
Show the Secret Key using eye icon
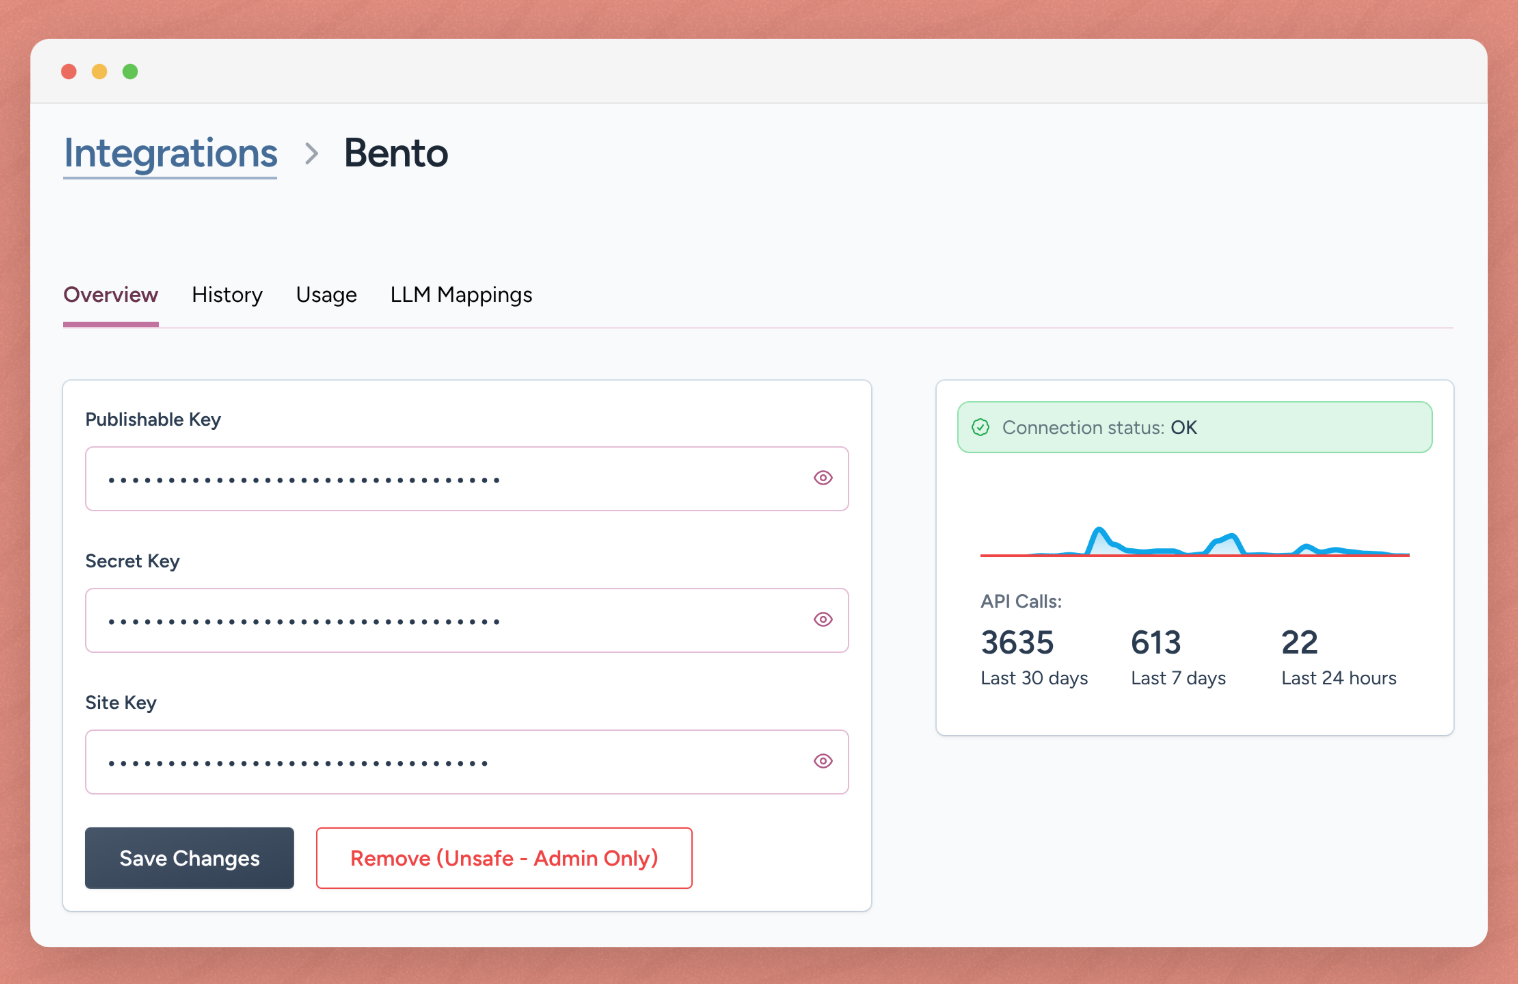(823, 620)
